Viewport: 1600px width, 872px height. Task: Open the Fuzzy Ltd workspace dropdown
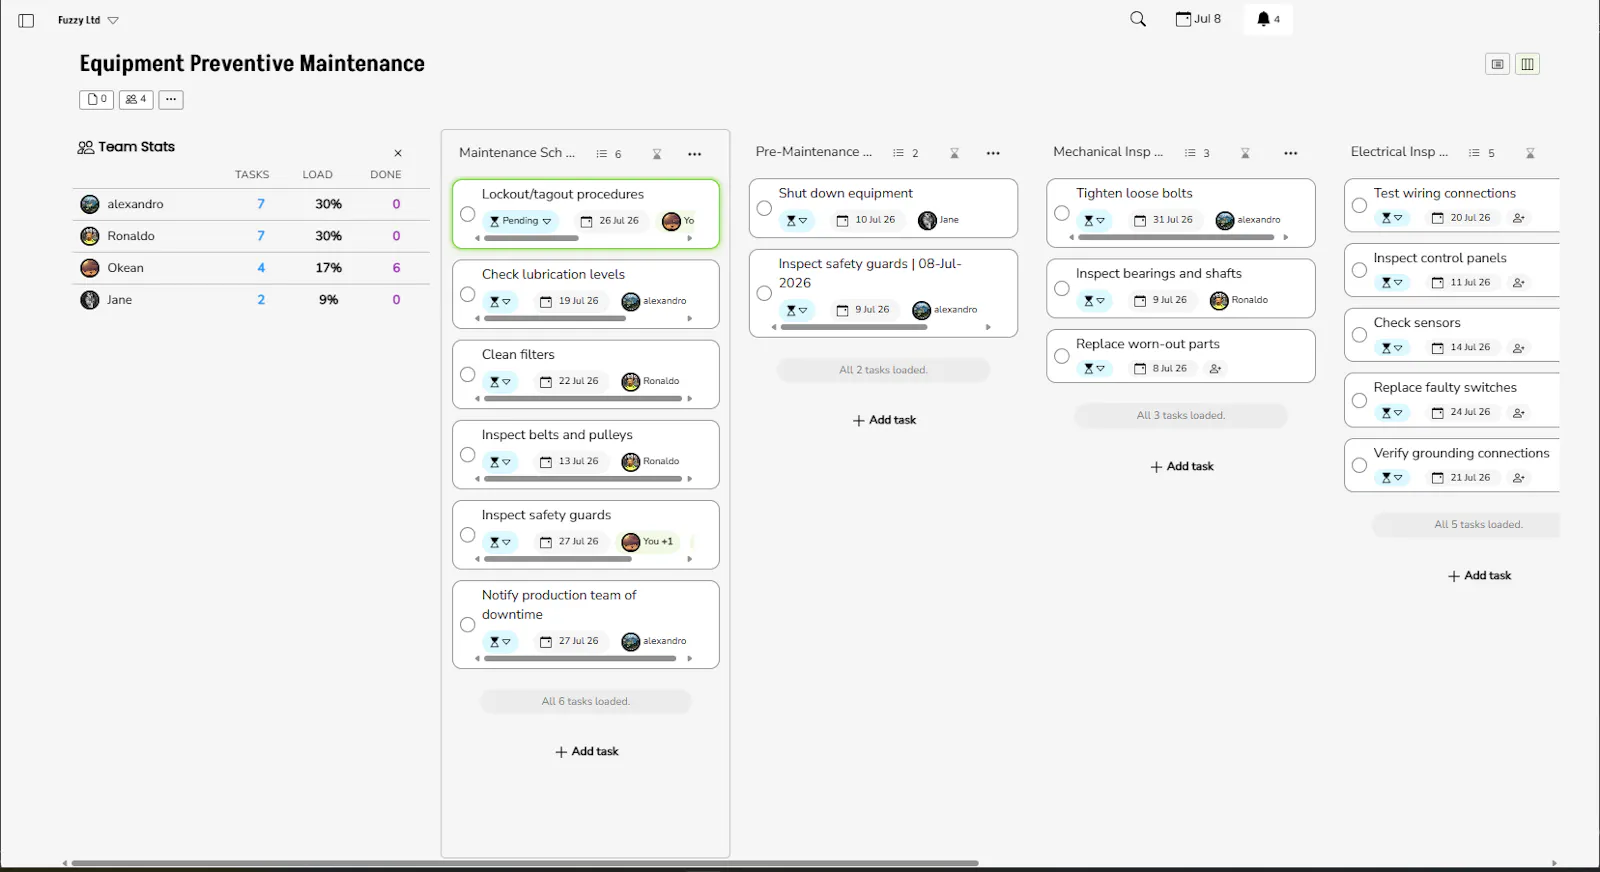88,20
